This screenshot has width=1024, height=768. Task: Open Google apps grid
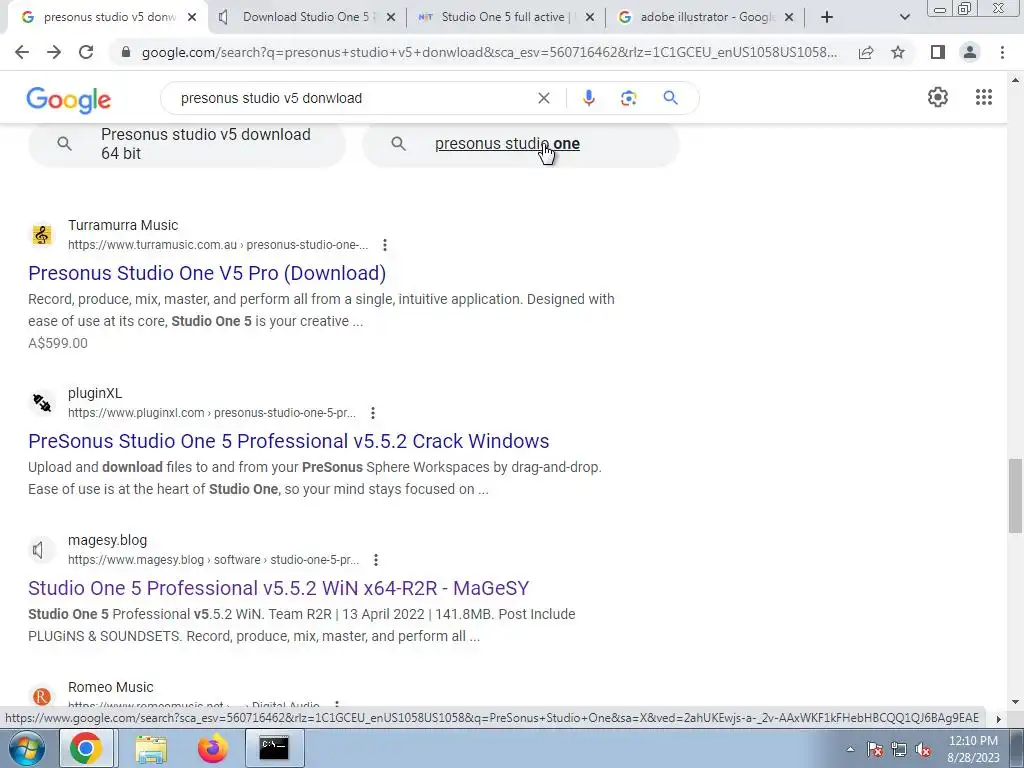[984, 97]
